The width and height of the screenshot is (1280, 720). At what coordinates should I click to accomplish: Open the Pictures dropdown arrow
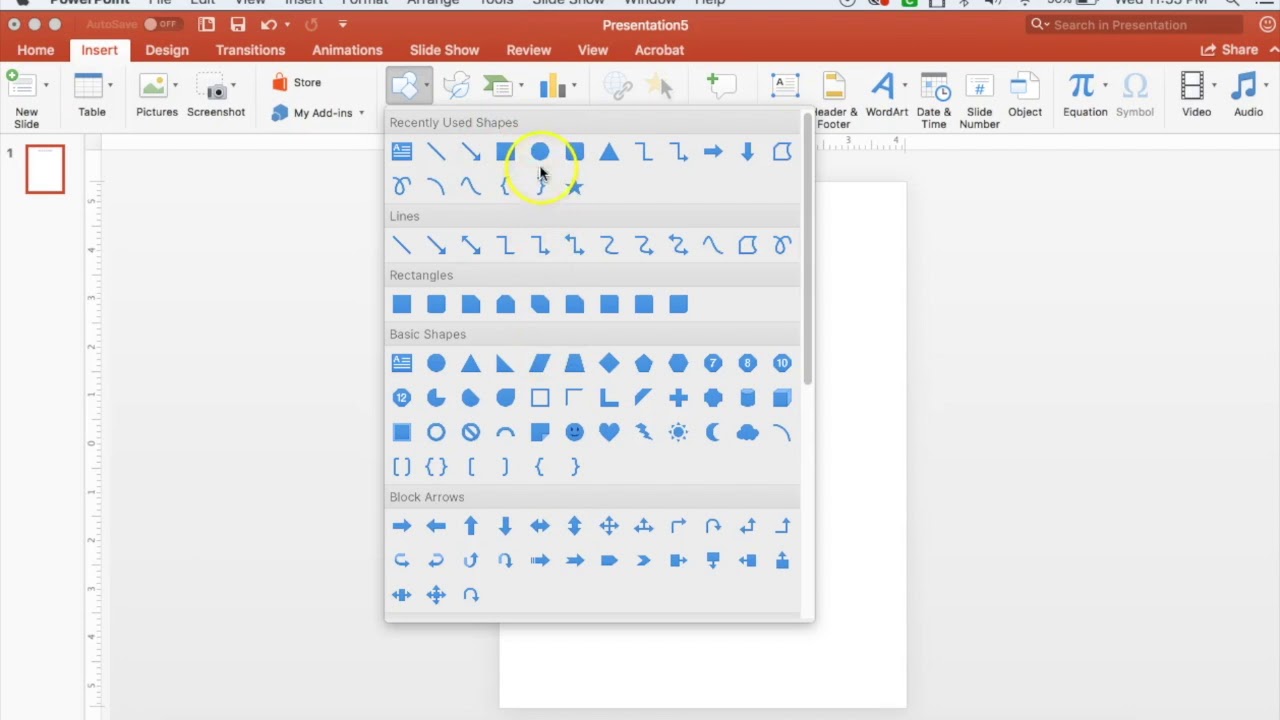coord(175,86)
